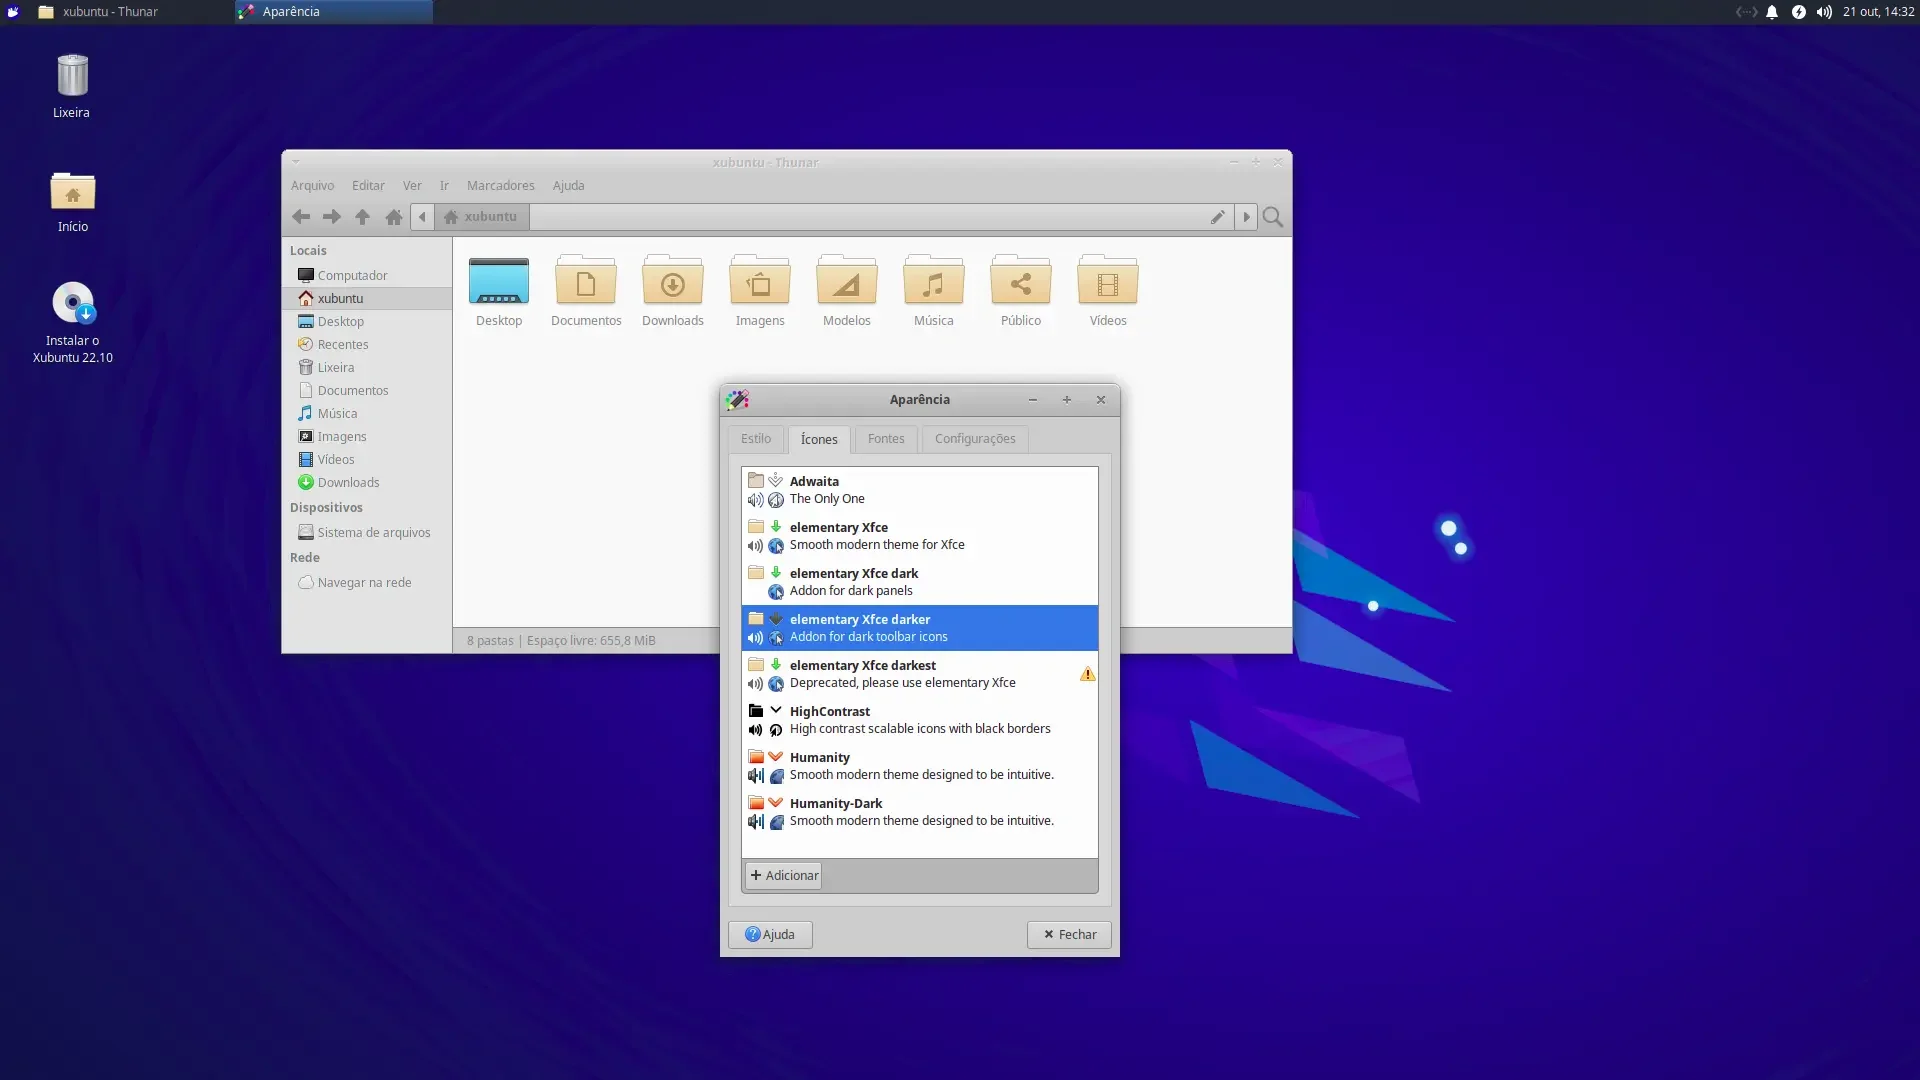Go back with Thunar's back arrow
Viewport: 1920px width, 1080px height.
tap(300, 217)
